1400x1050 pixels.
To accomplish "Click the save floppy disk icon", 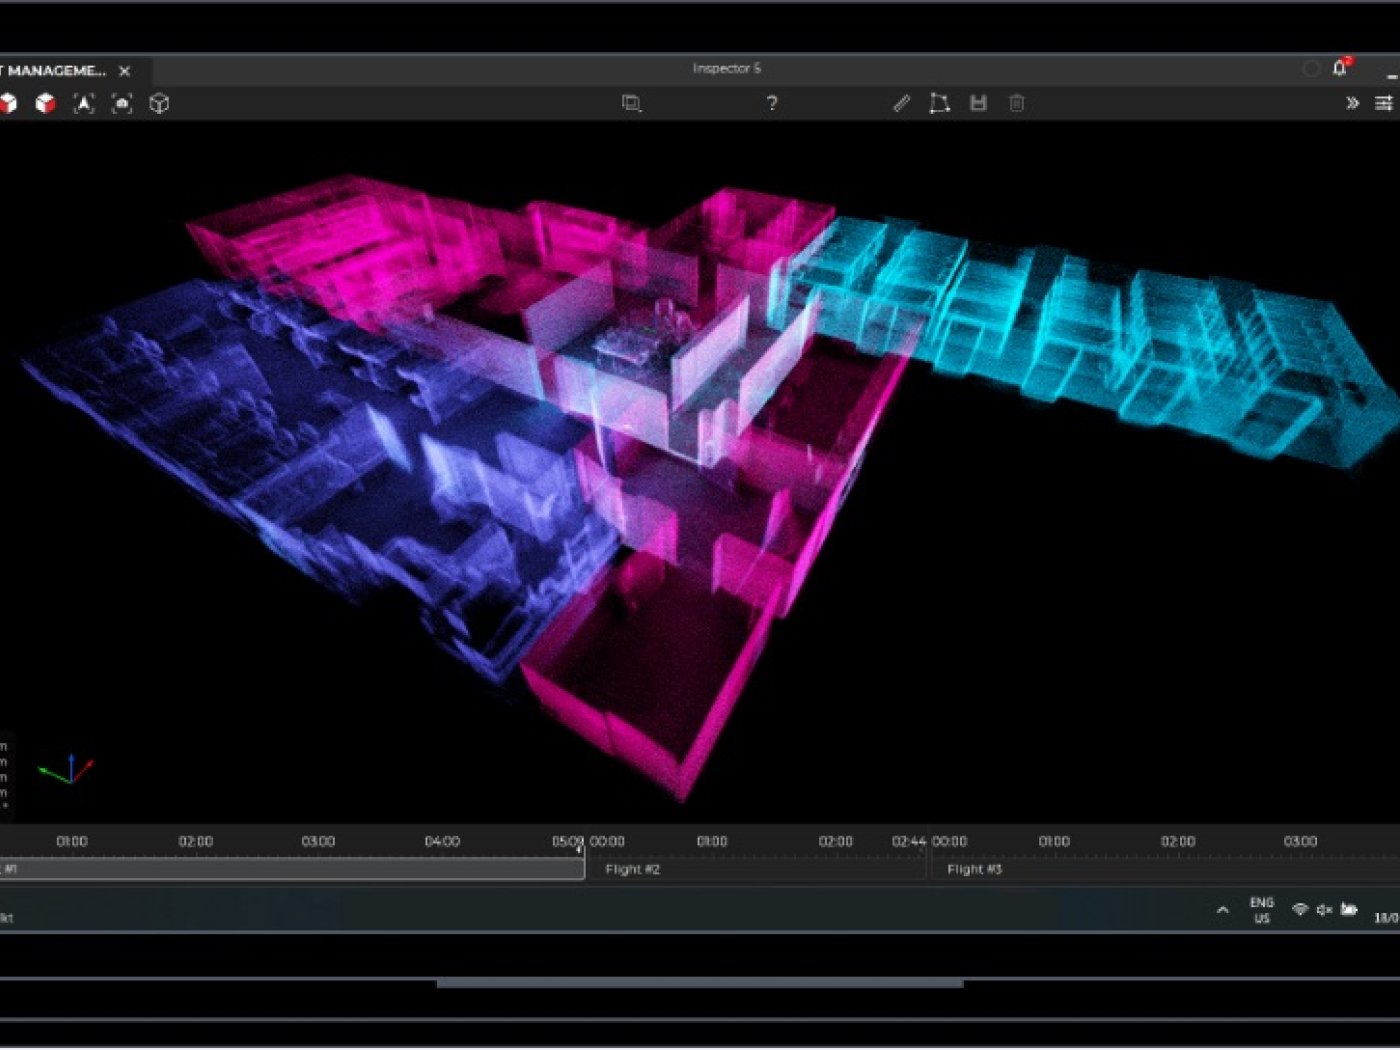I will click(x=978, y=103).
